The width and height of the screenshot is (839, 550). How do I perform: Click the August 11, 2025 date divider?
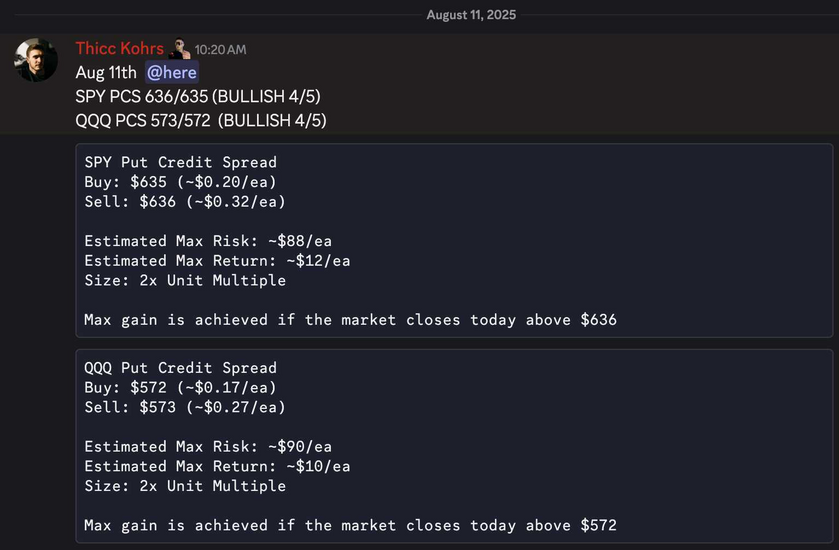click(471, 15)
